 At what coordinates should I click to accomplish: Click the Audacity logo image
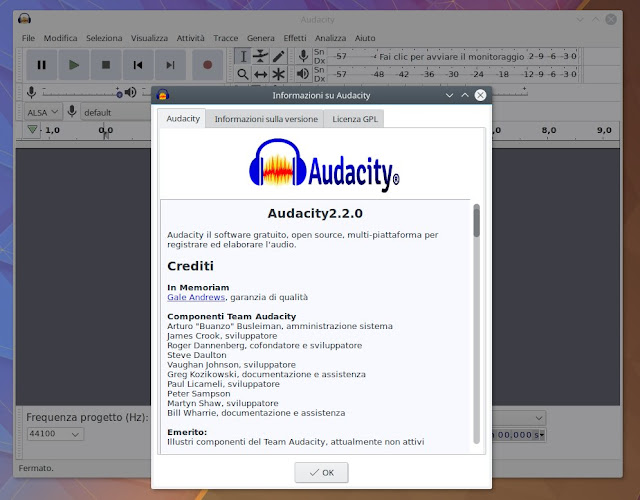(x=324, y=165)
